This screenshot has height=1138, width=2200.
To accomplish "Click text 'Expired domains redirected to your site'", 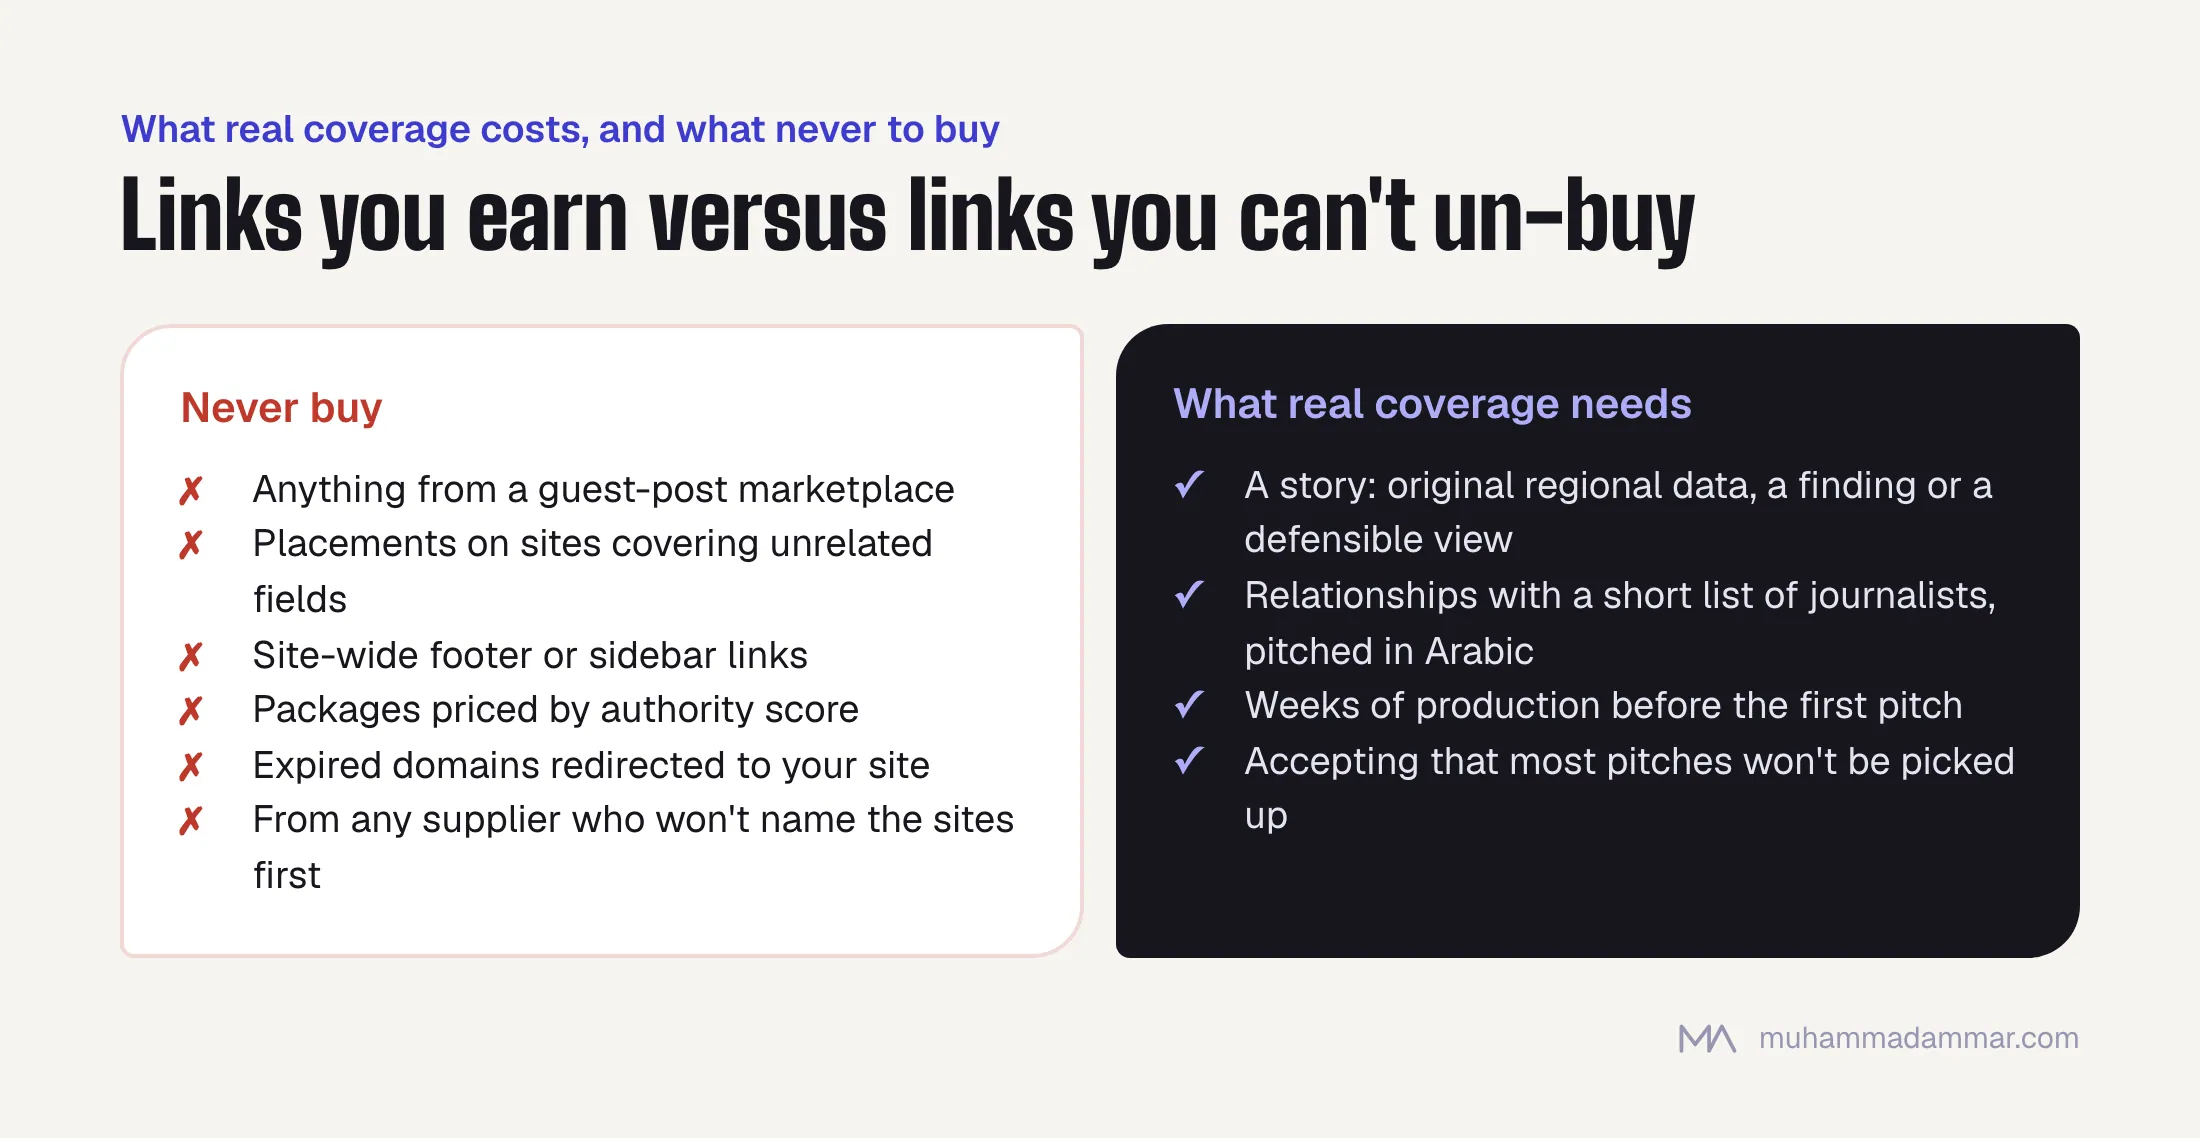I will [x=591, y=766].
